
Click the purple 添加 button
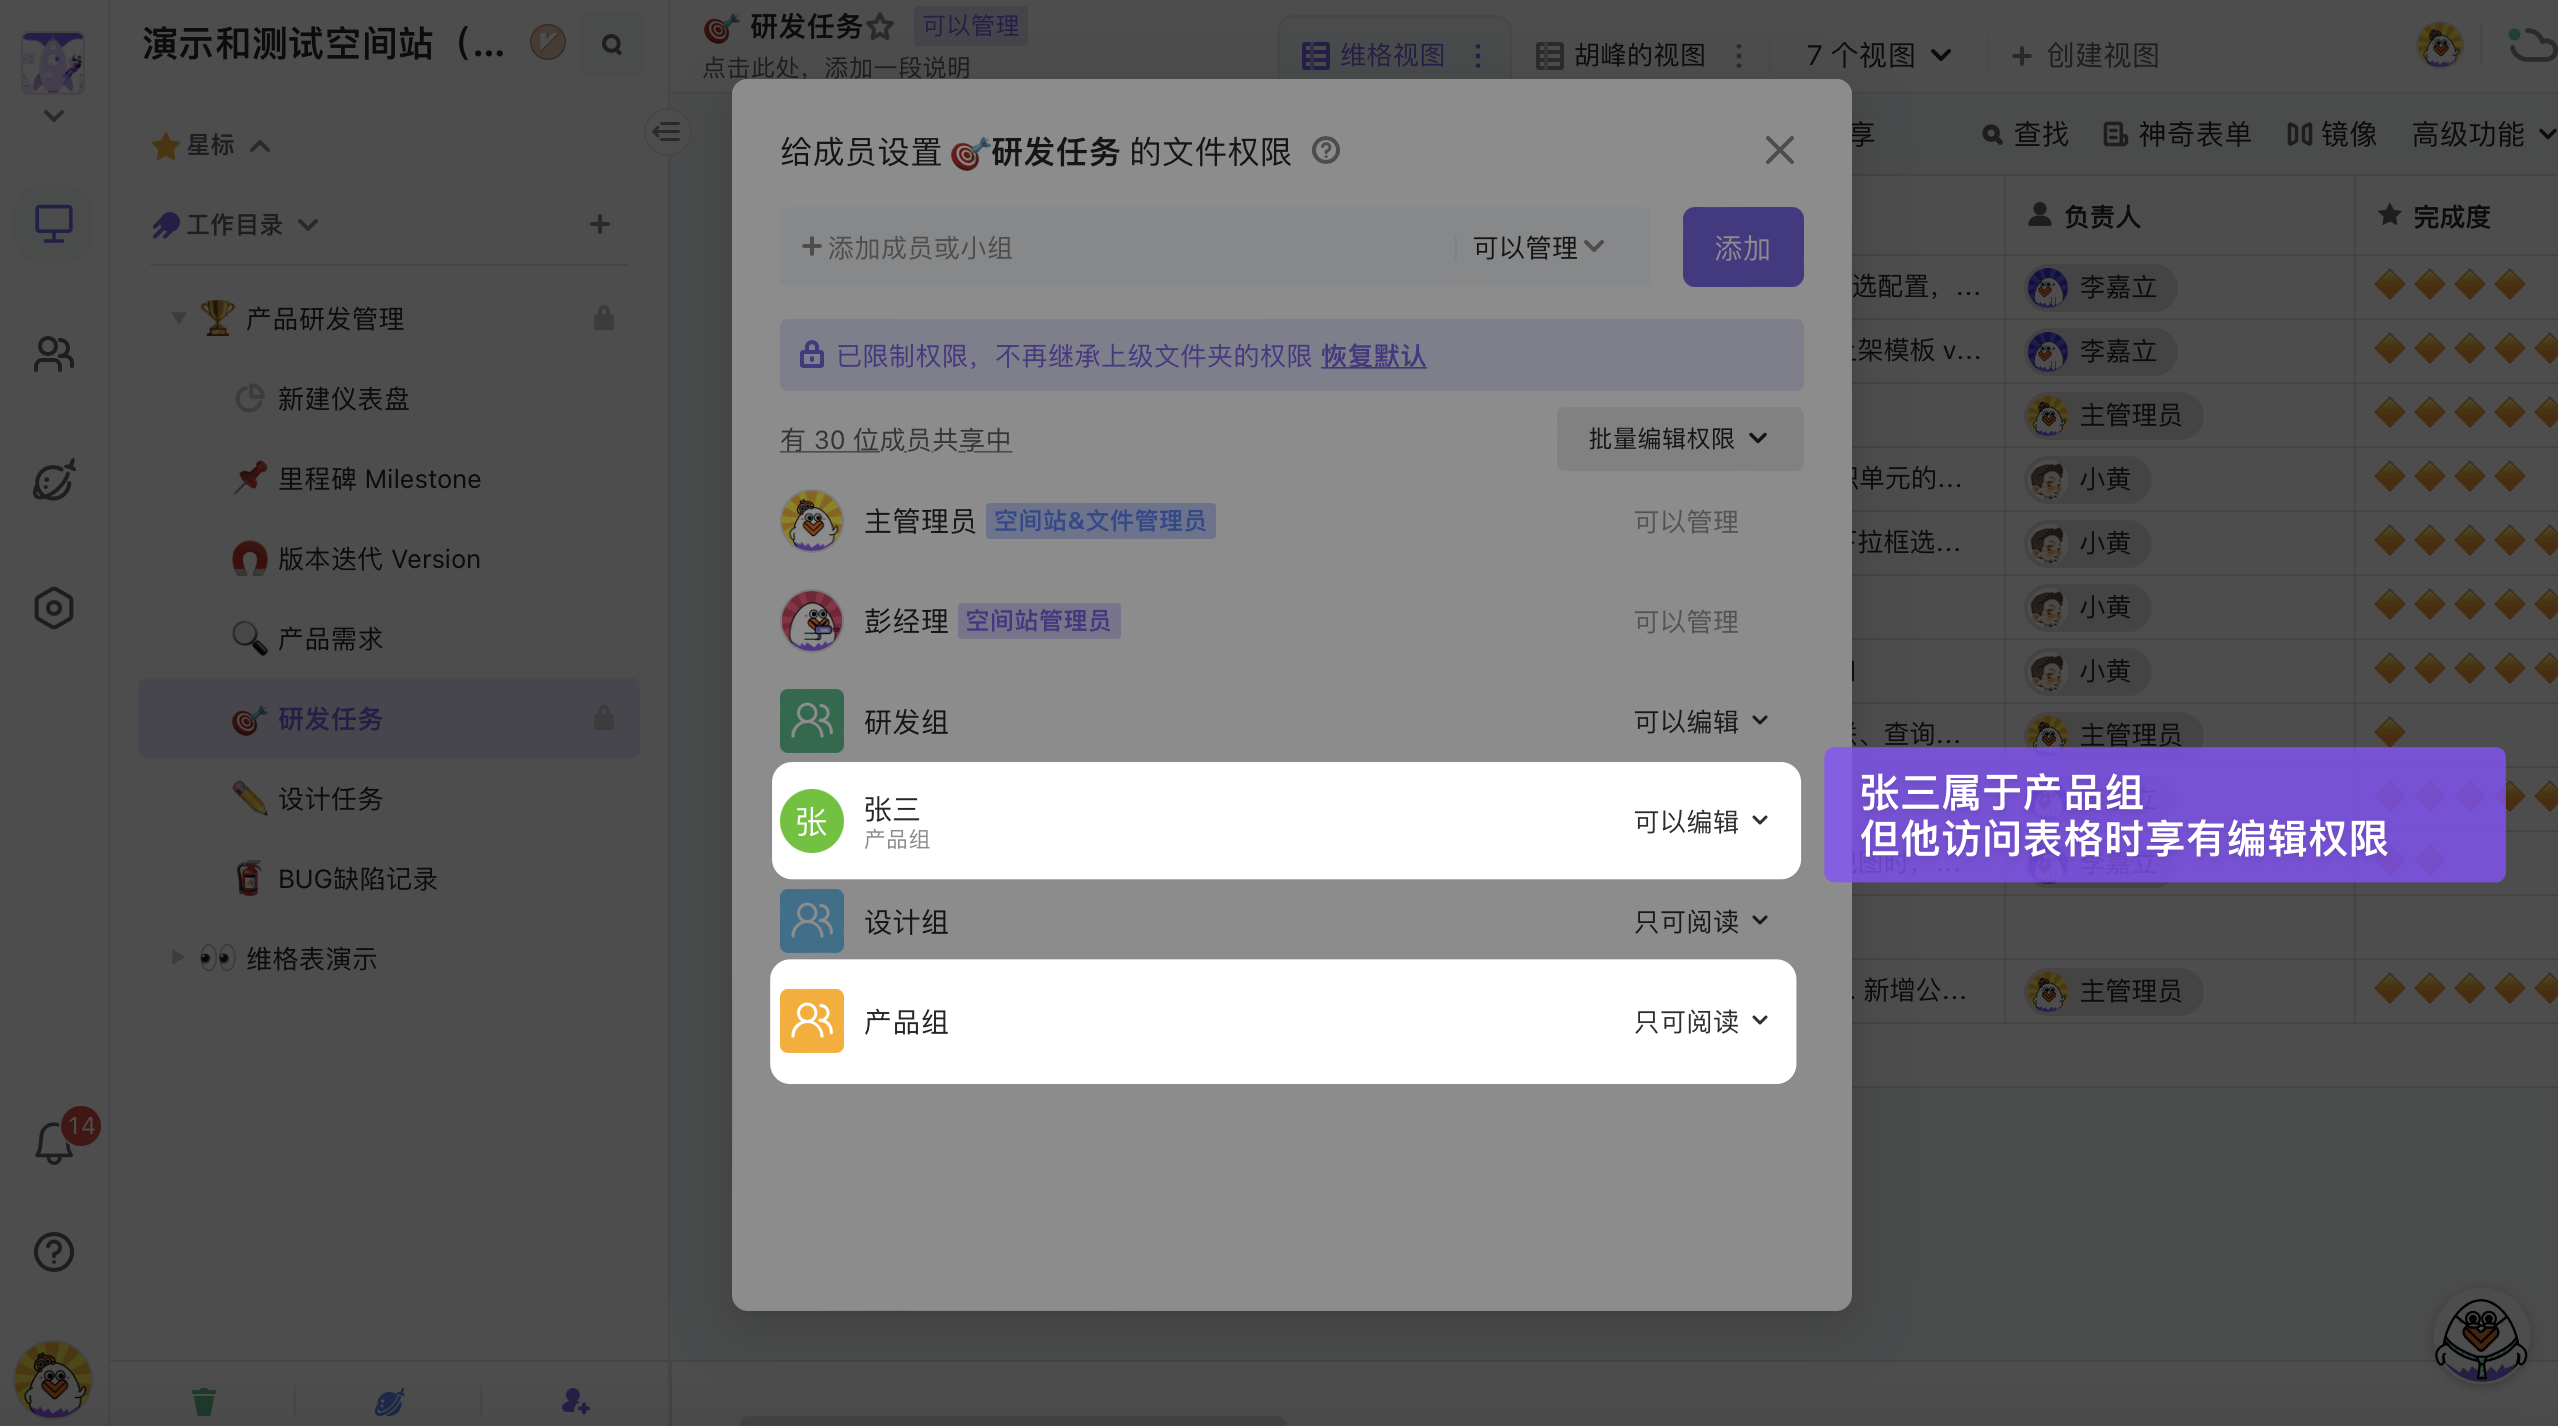pyautogui.click(x=1742, y=248)
